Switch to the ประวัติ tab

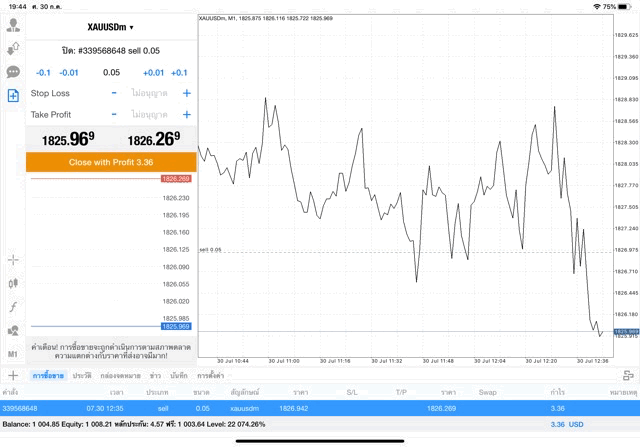[82, 376]
